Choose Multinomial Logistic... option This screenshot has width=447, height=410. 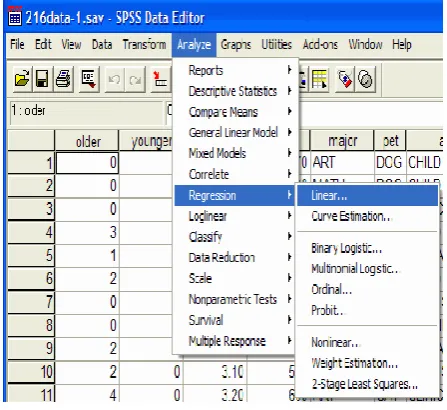point(367,269)
